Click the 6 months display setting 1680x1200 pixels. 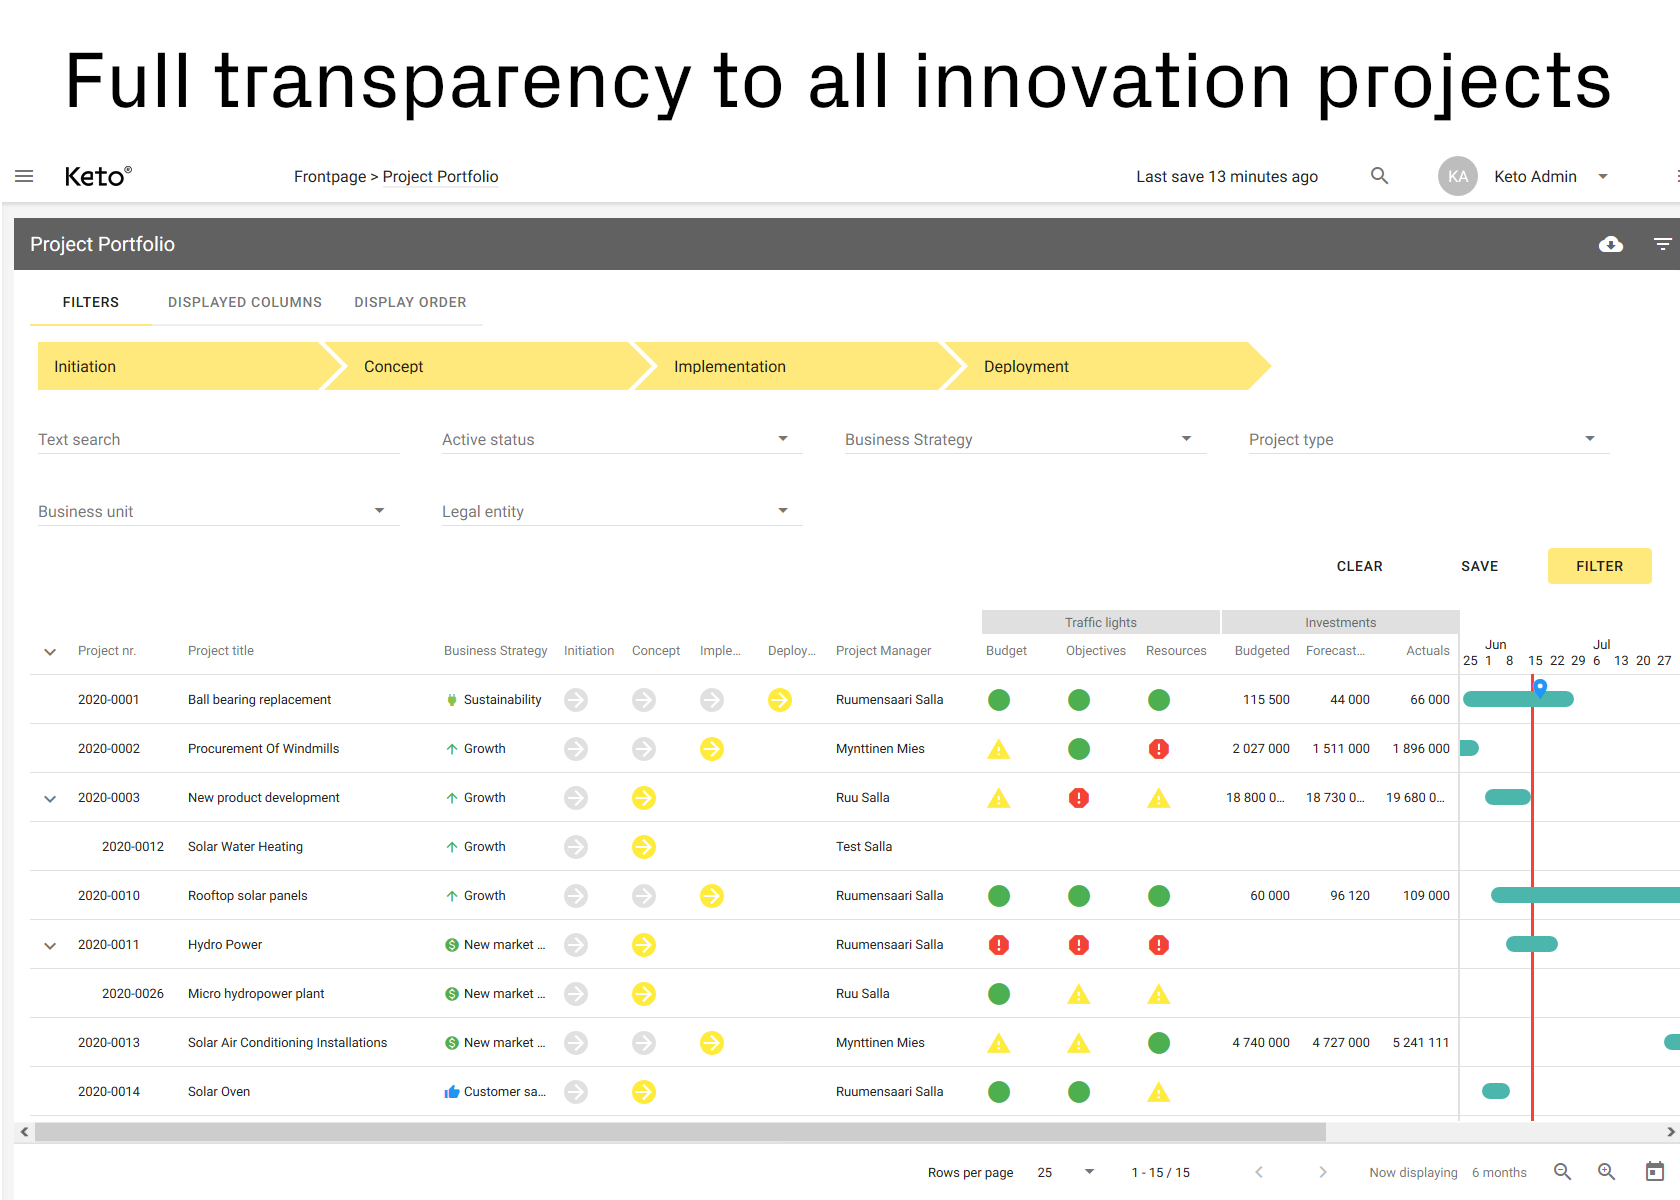1499,1172
